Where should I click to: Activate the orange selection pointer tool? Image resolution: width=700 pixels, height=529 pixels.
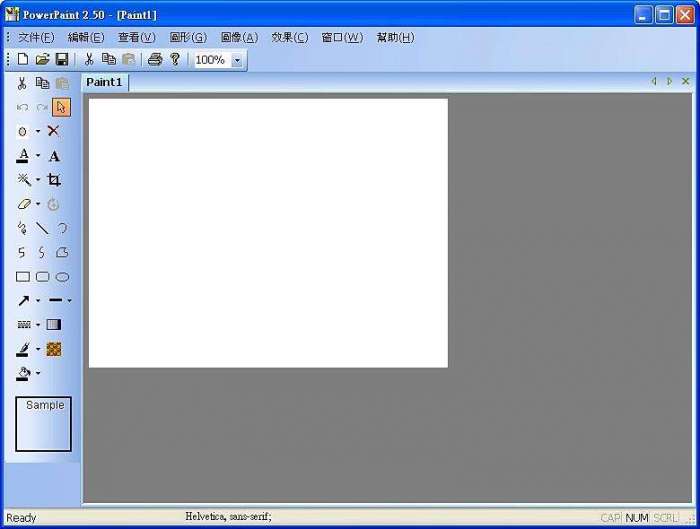(61, 108)
